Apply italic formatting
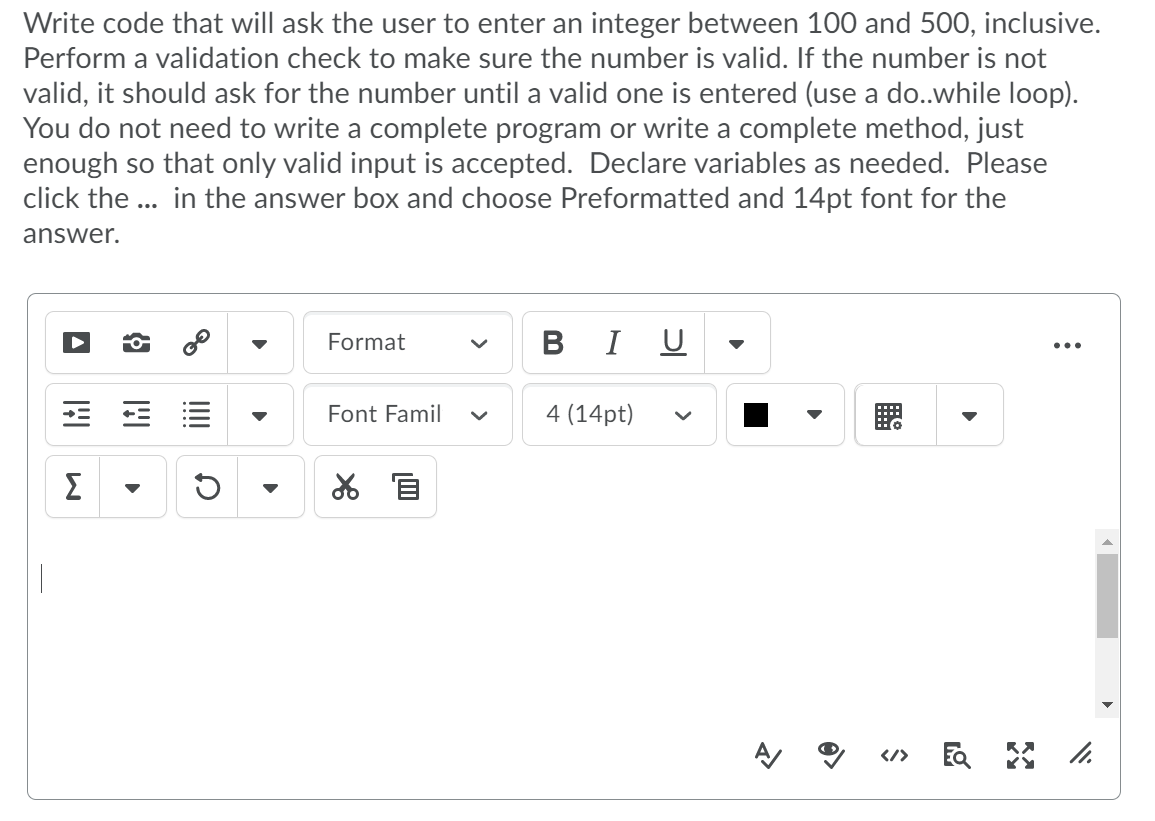Viewport: 1155px width, 821px height. coord(610,343)
